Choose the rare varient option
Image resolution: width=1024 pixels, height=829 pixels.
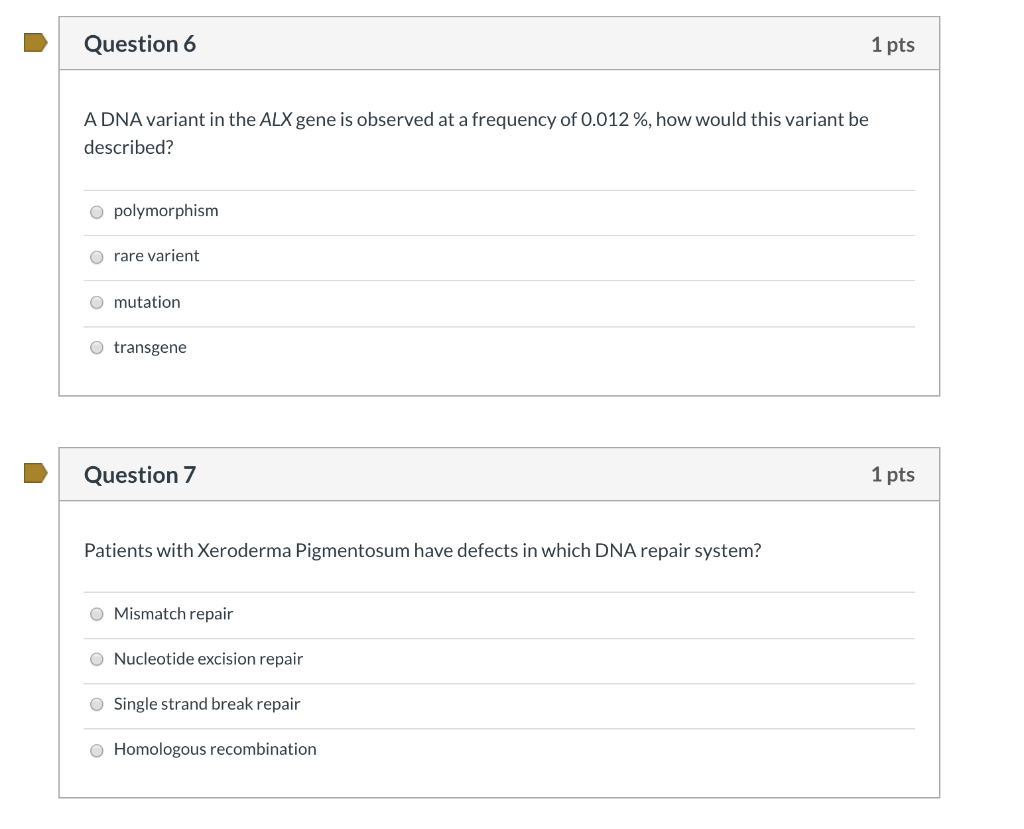coord(97,257)
